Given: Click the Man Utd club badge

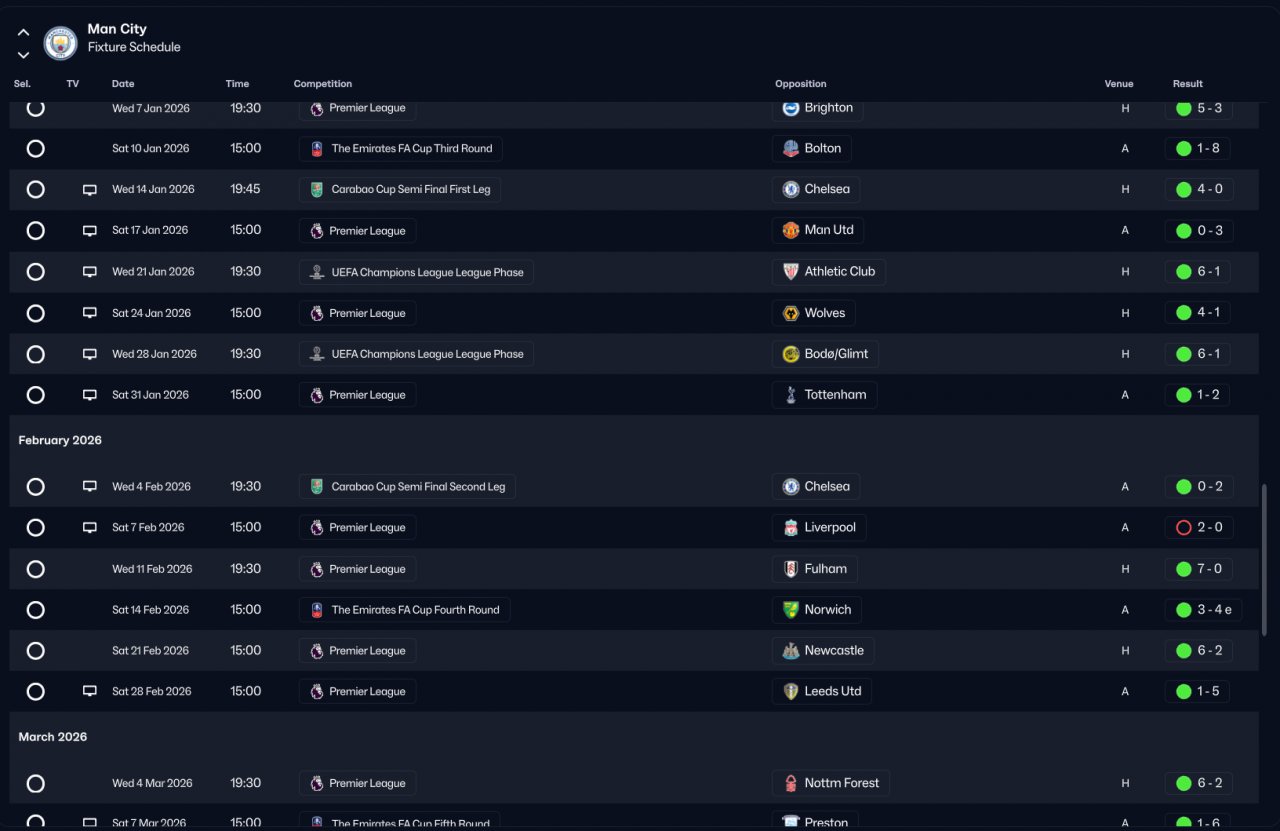Looking at the screenshot, I should click(791, 230).
